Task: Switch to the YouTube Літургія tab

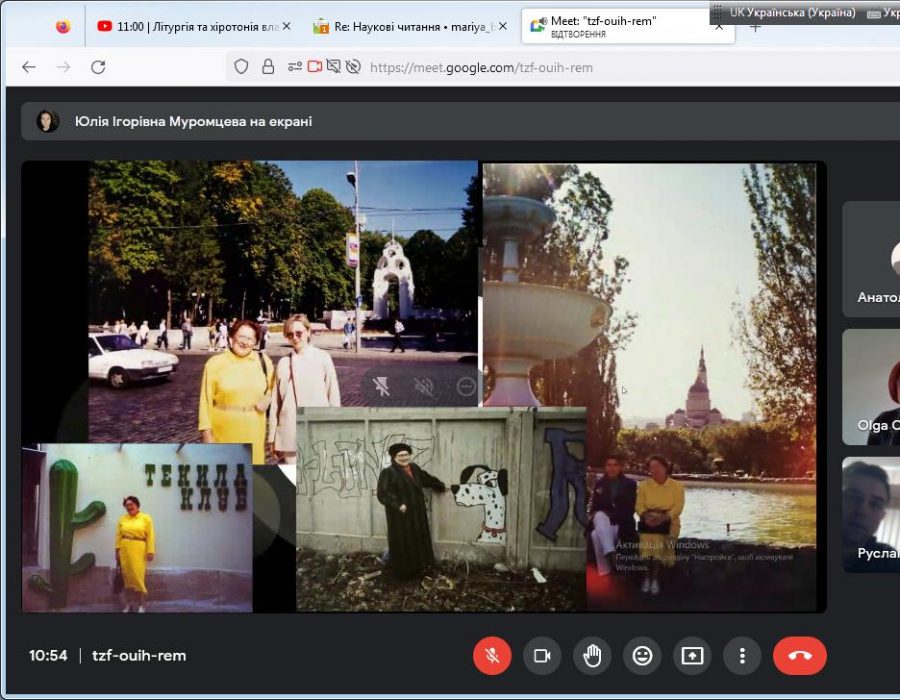Action: [x=190, y=27]
